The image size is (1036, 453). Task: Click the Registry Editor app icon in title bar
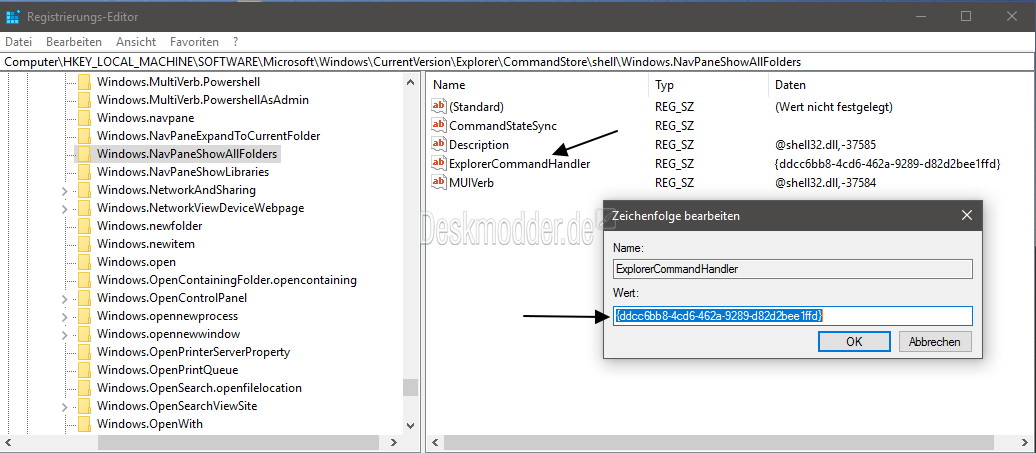13,17
